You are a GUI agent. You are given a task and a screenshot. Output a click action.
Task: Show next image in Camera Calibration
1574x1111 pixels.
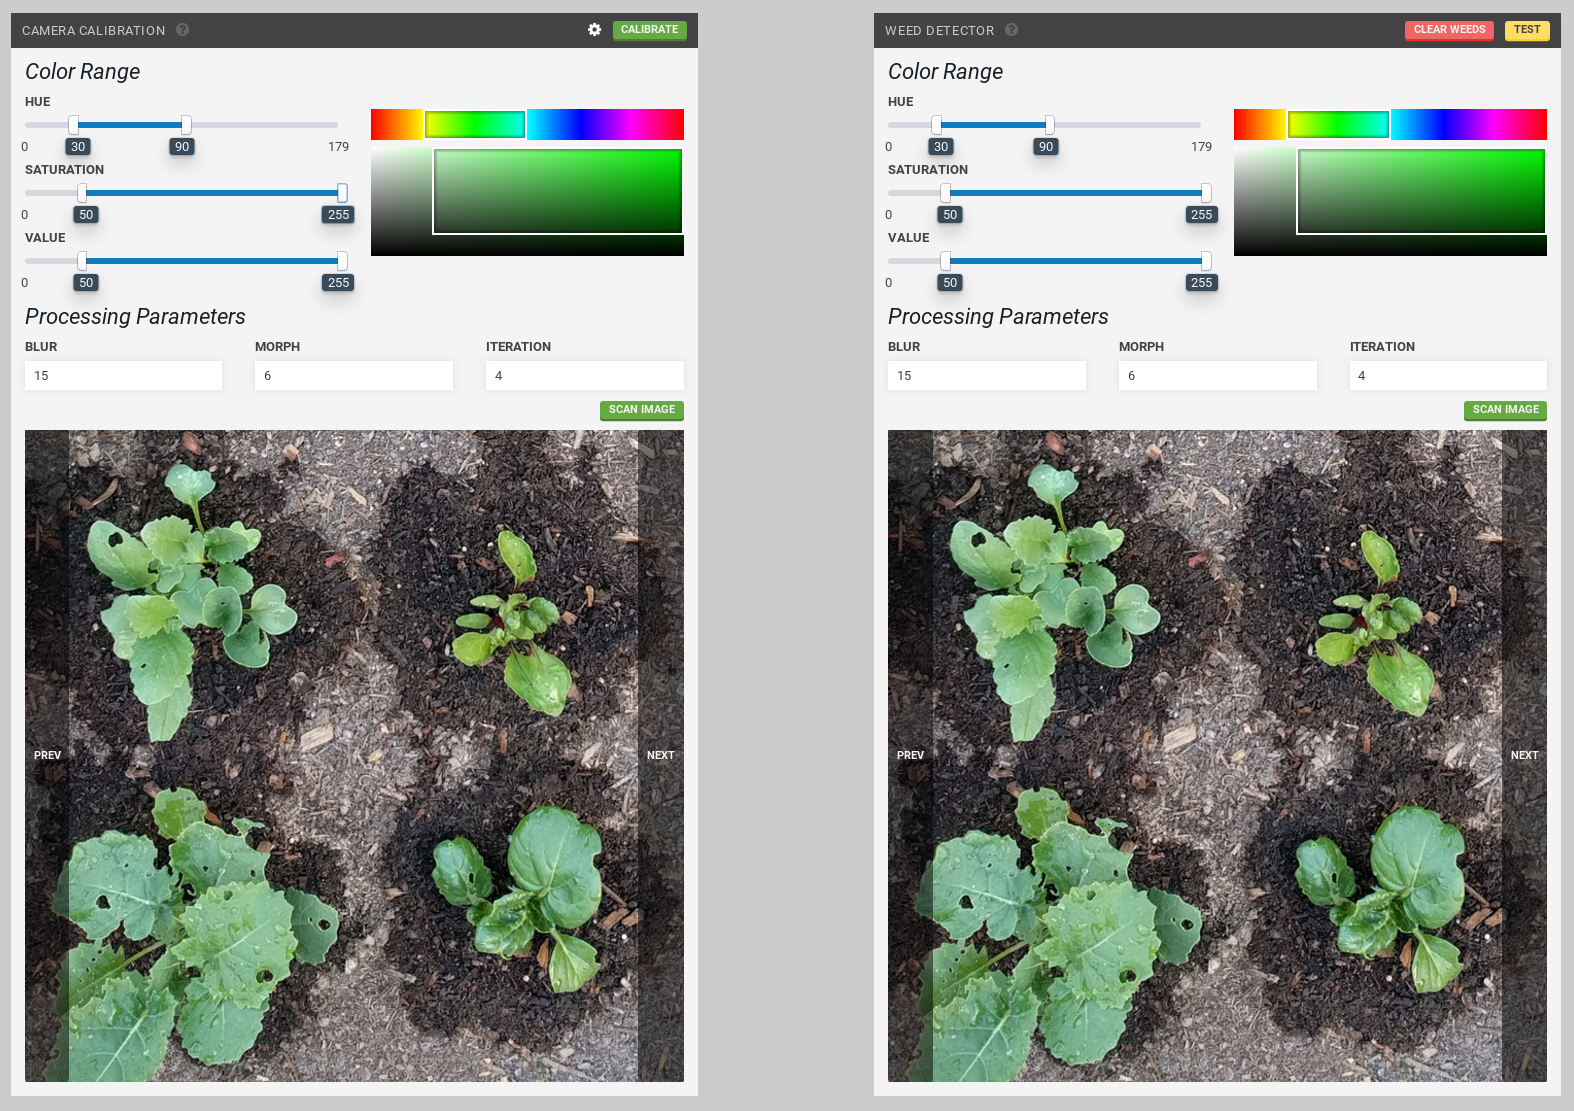click(x=660, y=755)
